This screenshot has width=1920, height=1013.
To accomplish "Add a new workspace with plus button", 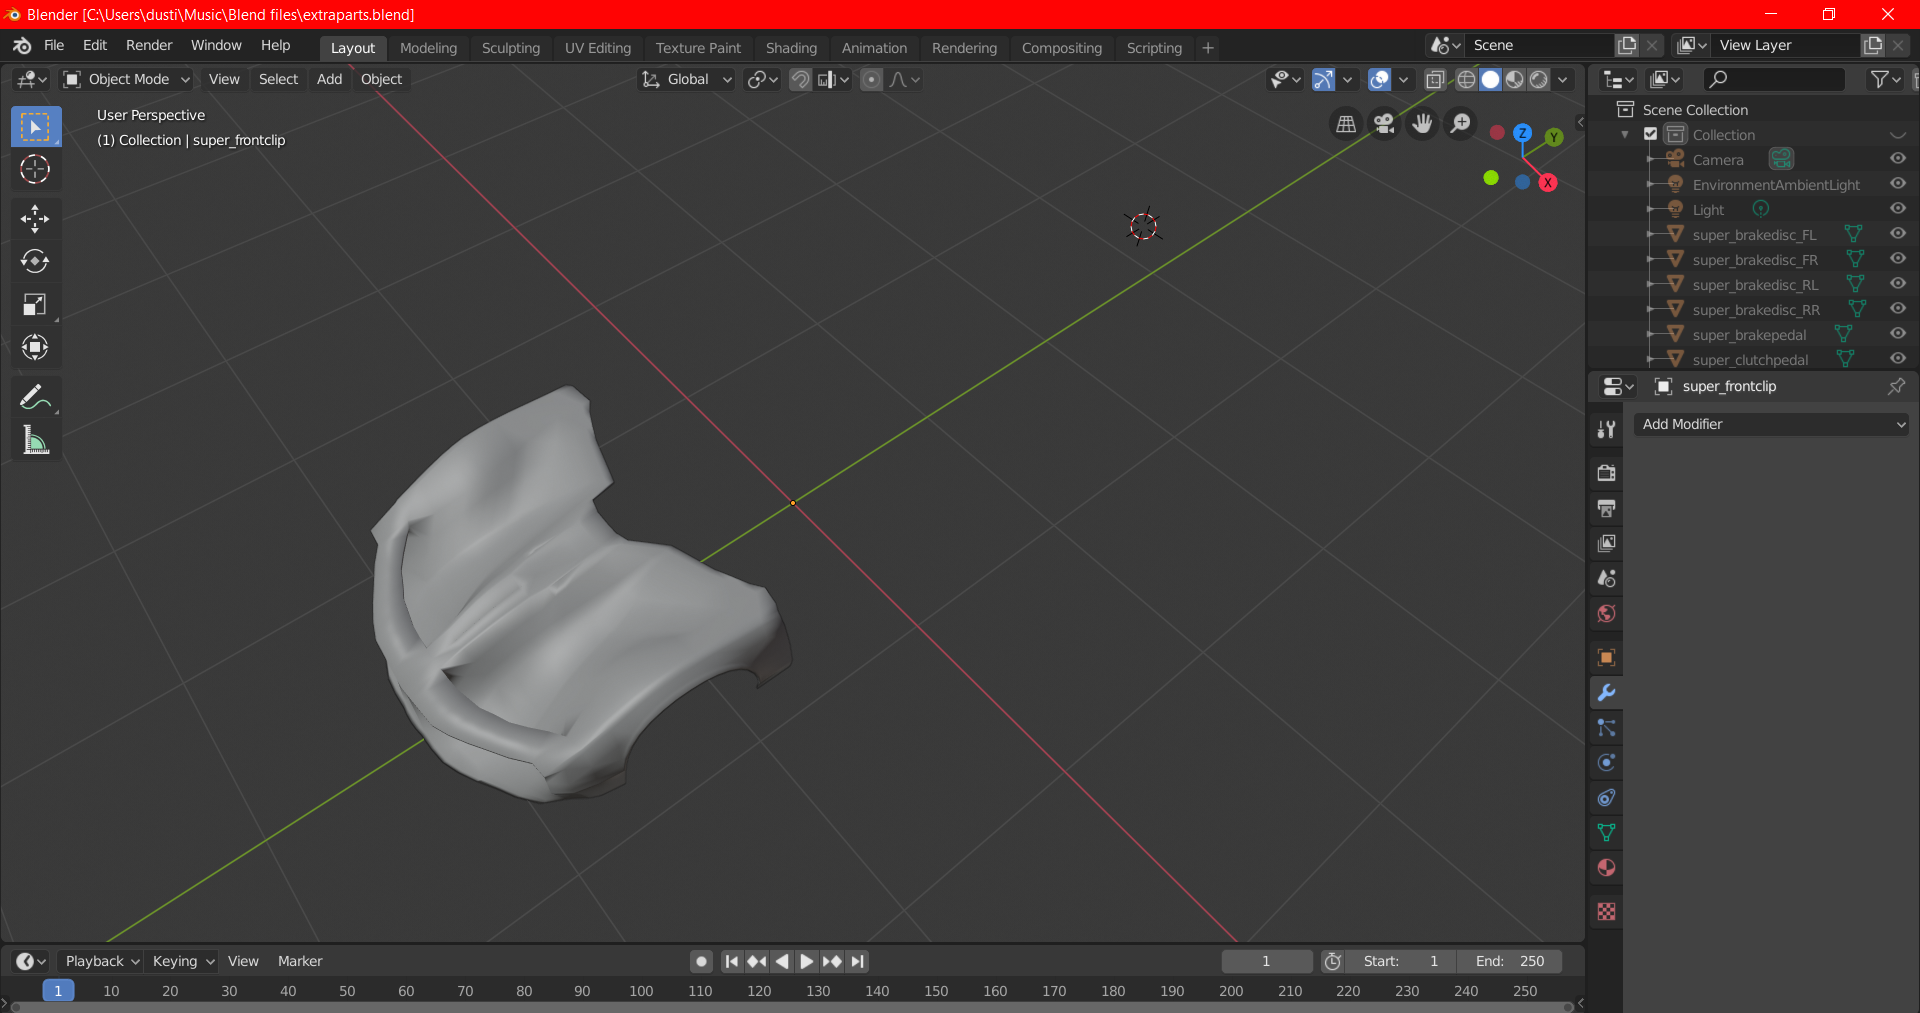I will coord(1208,48).
